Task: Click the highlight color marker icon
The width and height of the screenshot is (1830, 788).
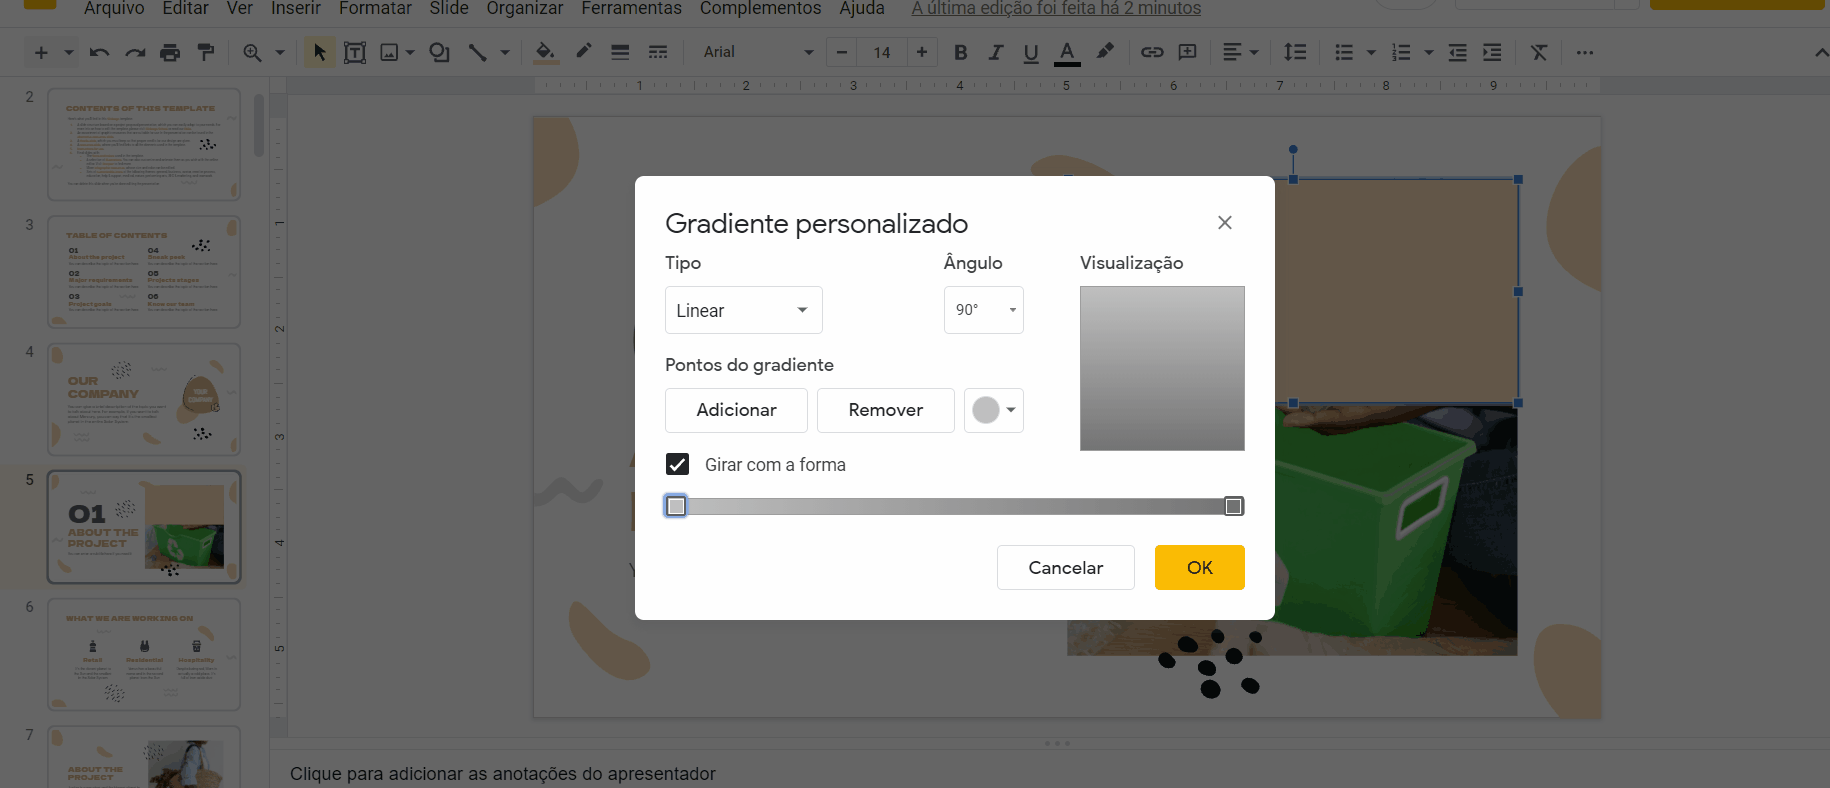Action: point(1105,52)
